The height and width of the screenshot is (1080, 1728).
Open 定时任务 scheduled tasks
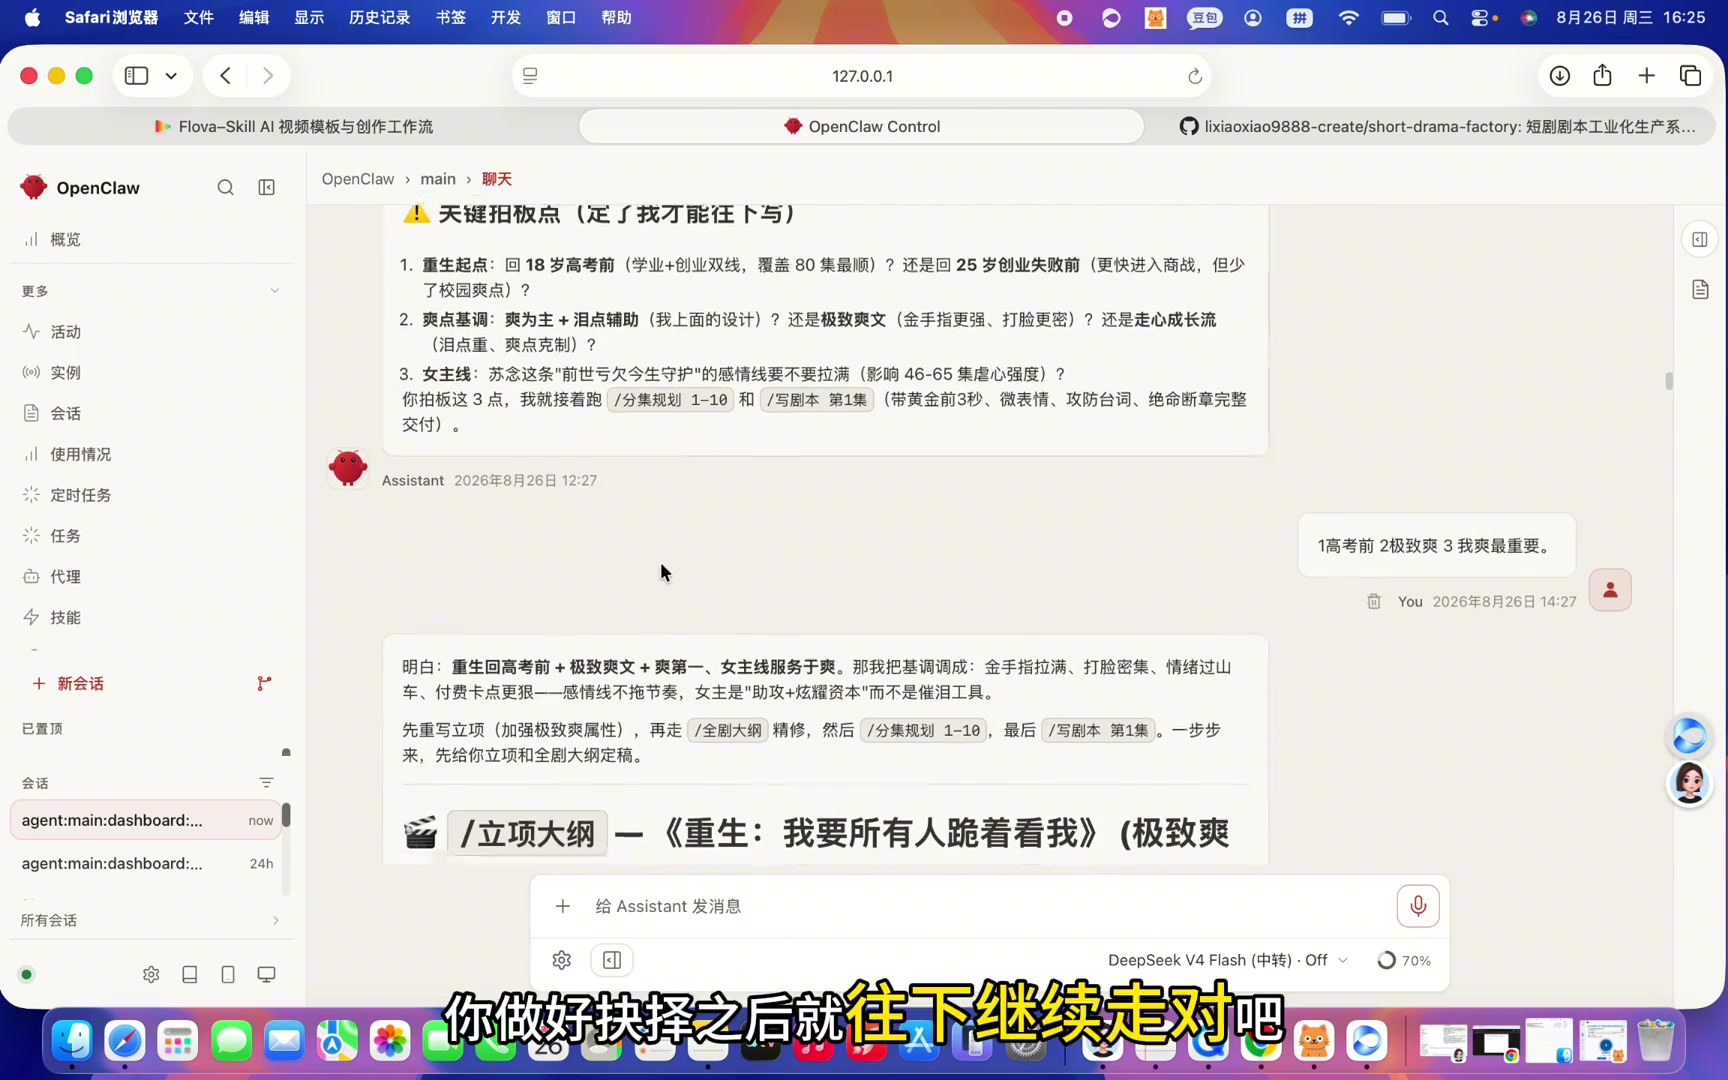pyautogui.click(x=150, y=495)
